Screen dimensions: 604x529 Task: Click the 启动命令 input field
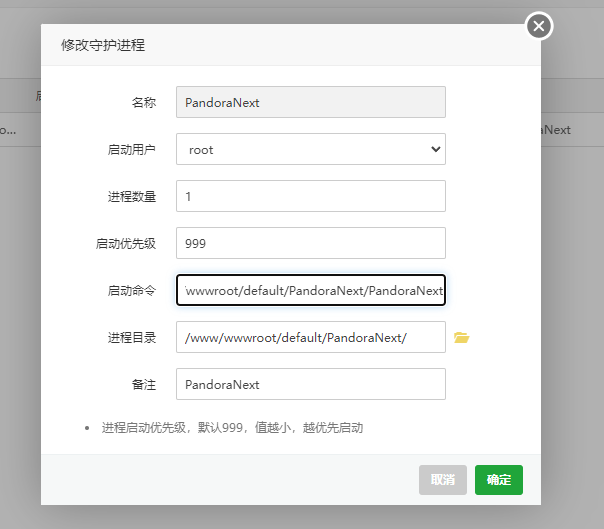pyautogui.click(x=311, y=291)
